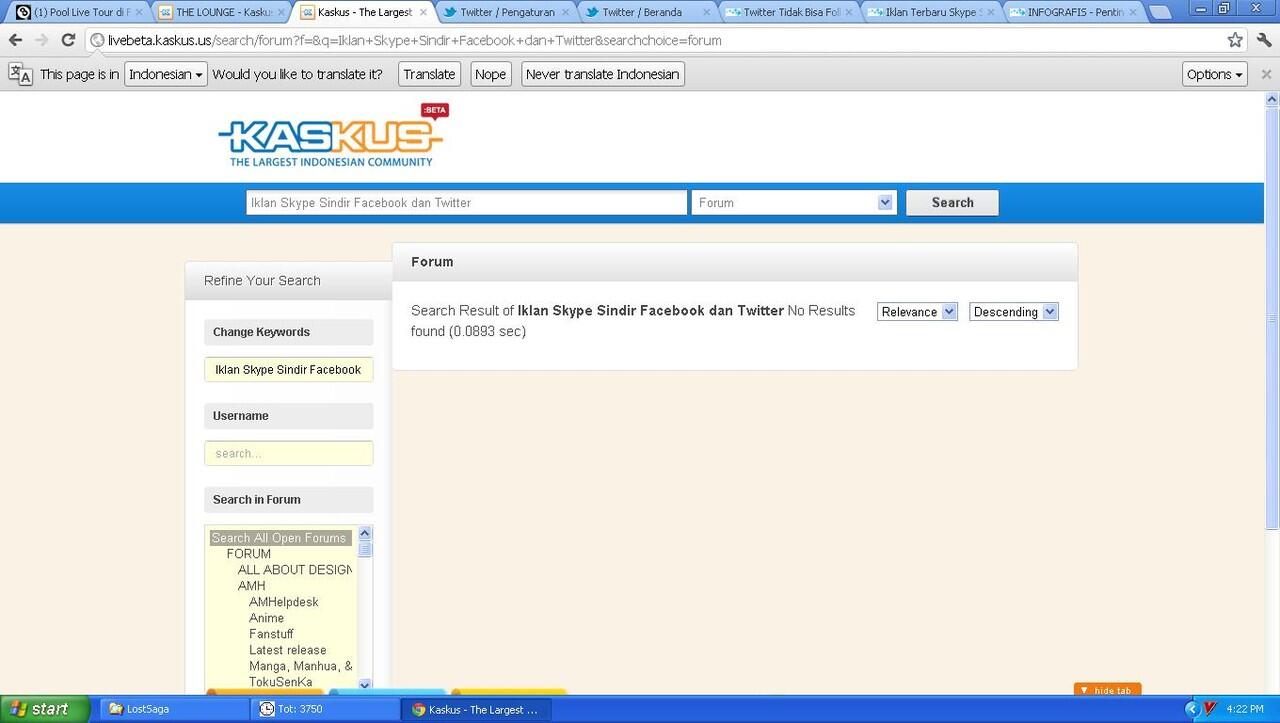
Task: Click the Translate button
Action: click(x=429, y=74)
